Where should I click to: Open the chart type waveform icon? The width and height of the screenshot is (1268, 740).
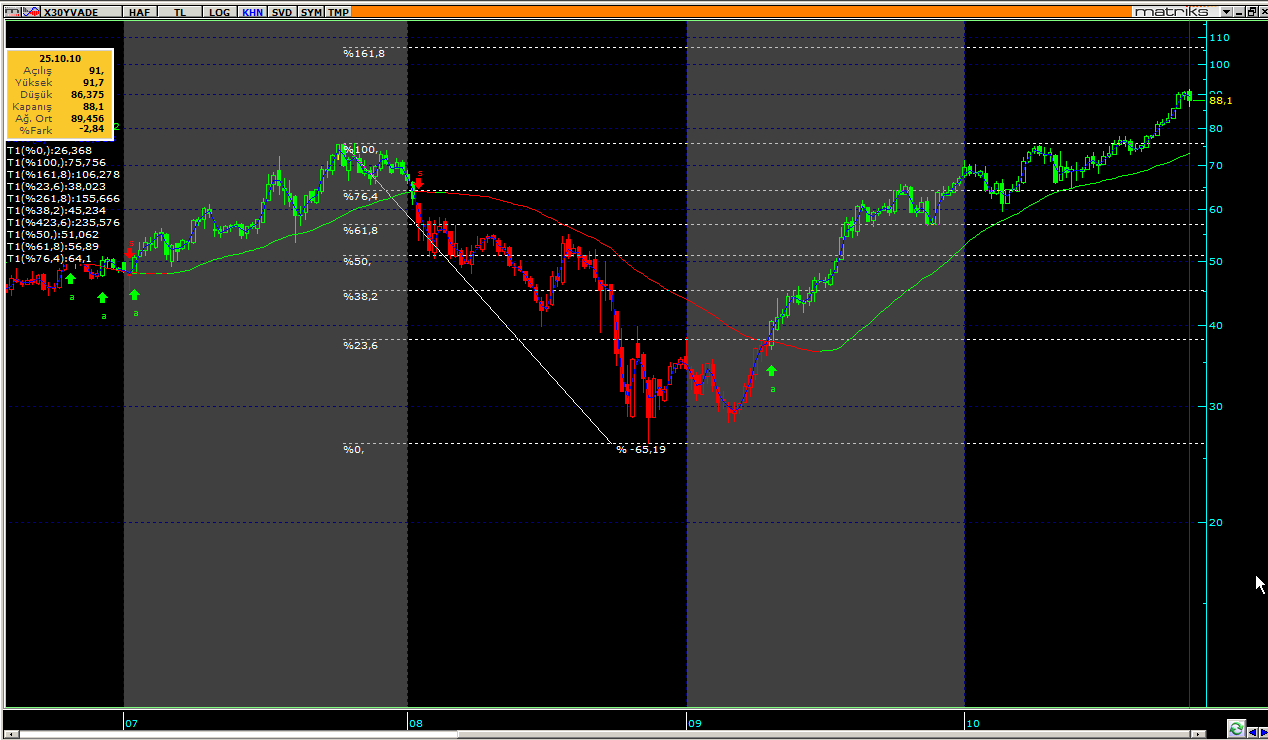tap(31, 12)
